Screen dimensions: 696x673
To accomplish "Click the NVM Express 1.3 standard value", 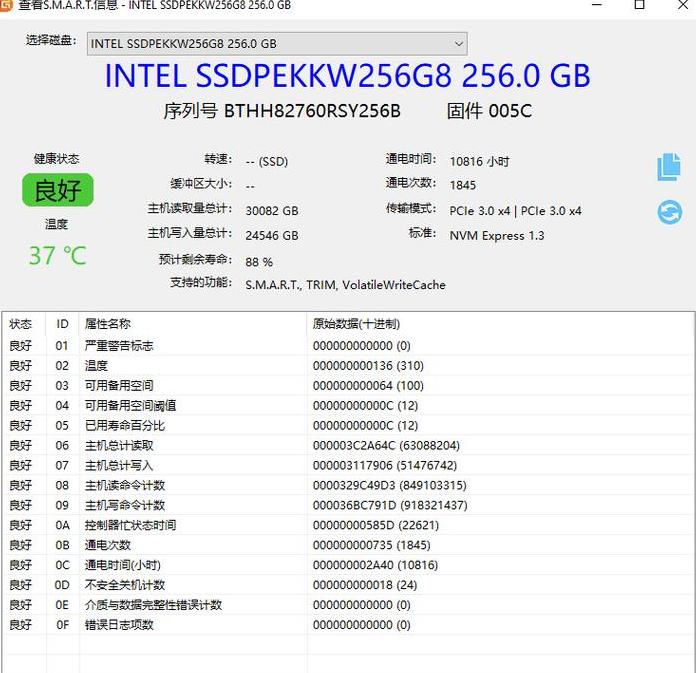I will coord(497,235).
